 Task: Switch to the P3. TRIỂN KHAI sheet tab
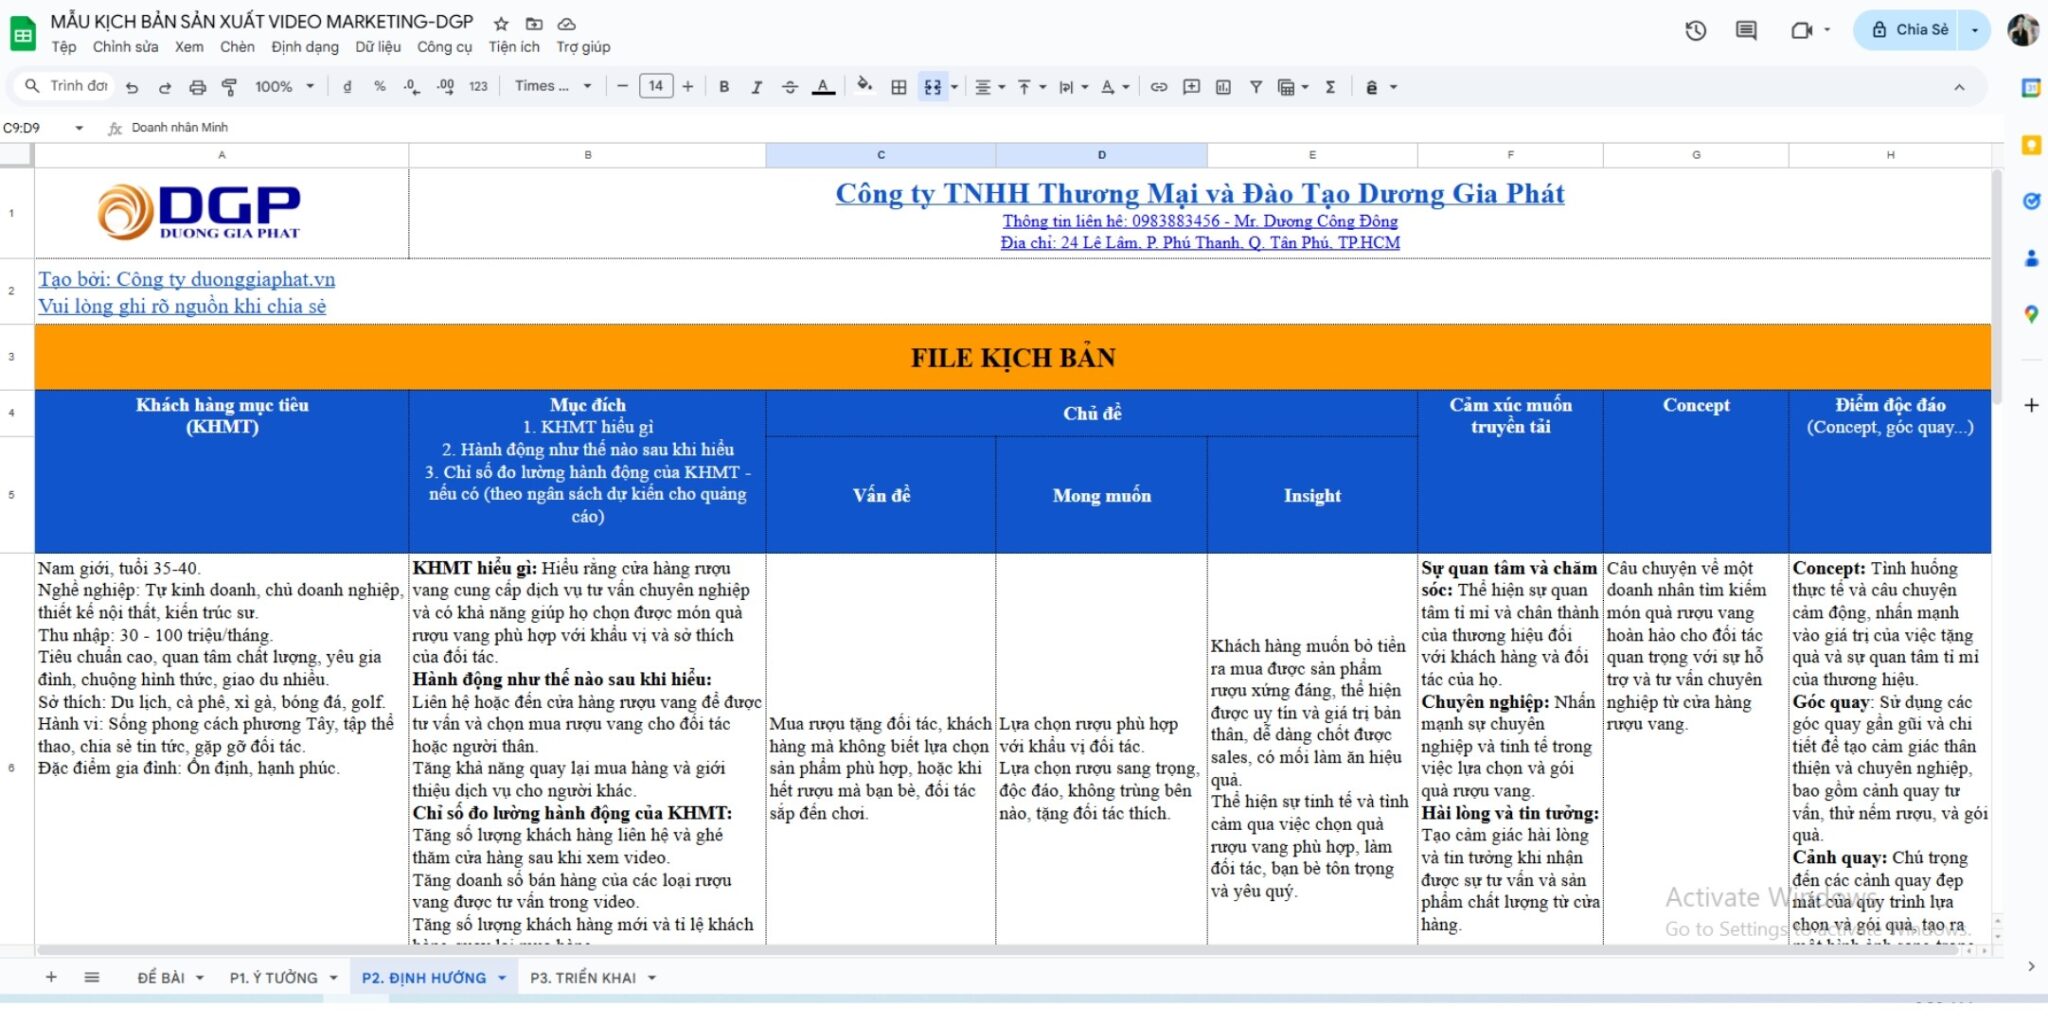(x=583, y=977)
